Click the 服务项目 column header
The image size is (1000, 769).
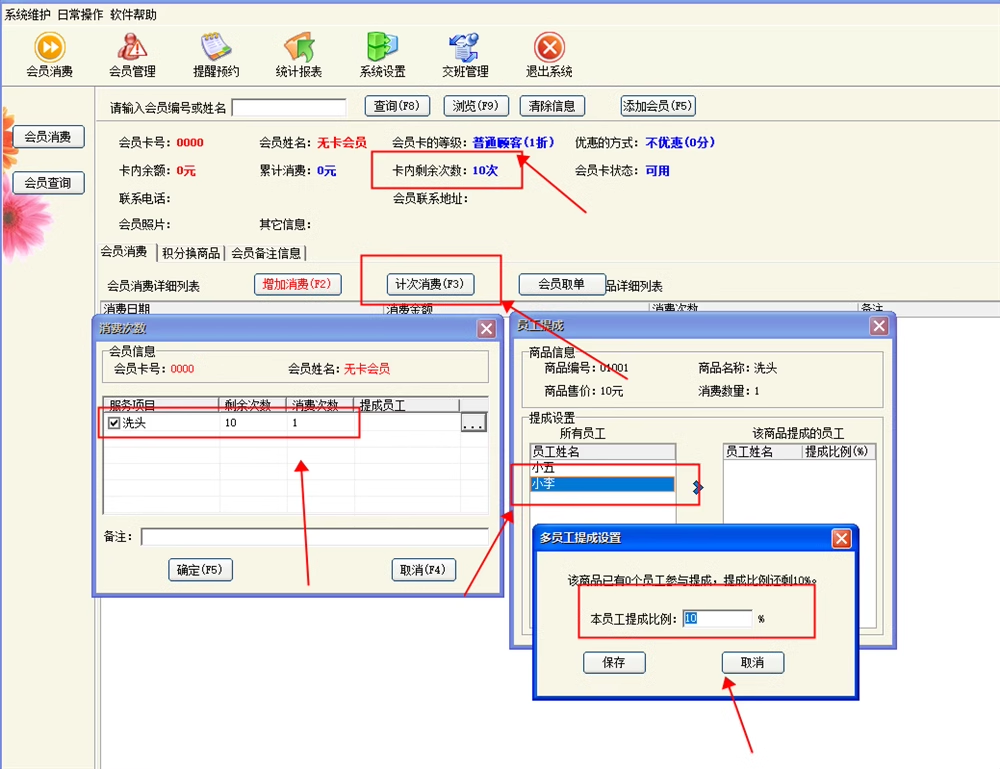click(x=162, y=405)
